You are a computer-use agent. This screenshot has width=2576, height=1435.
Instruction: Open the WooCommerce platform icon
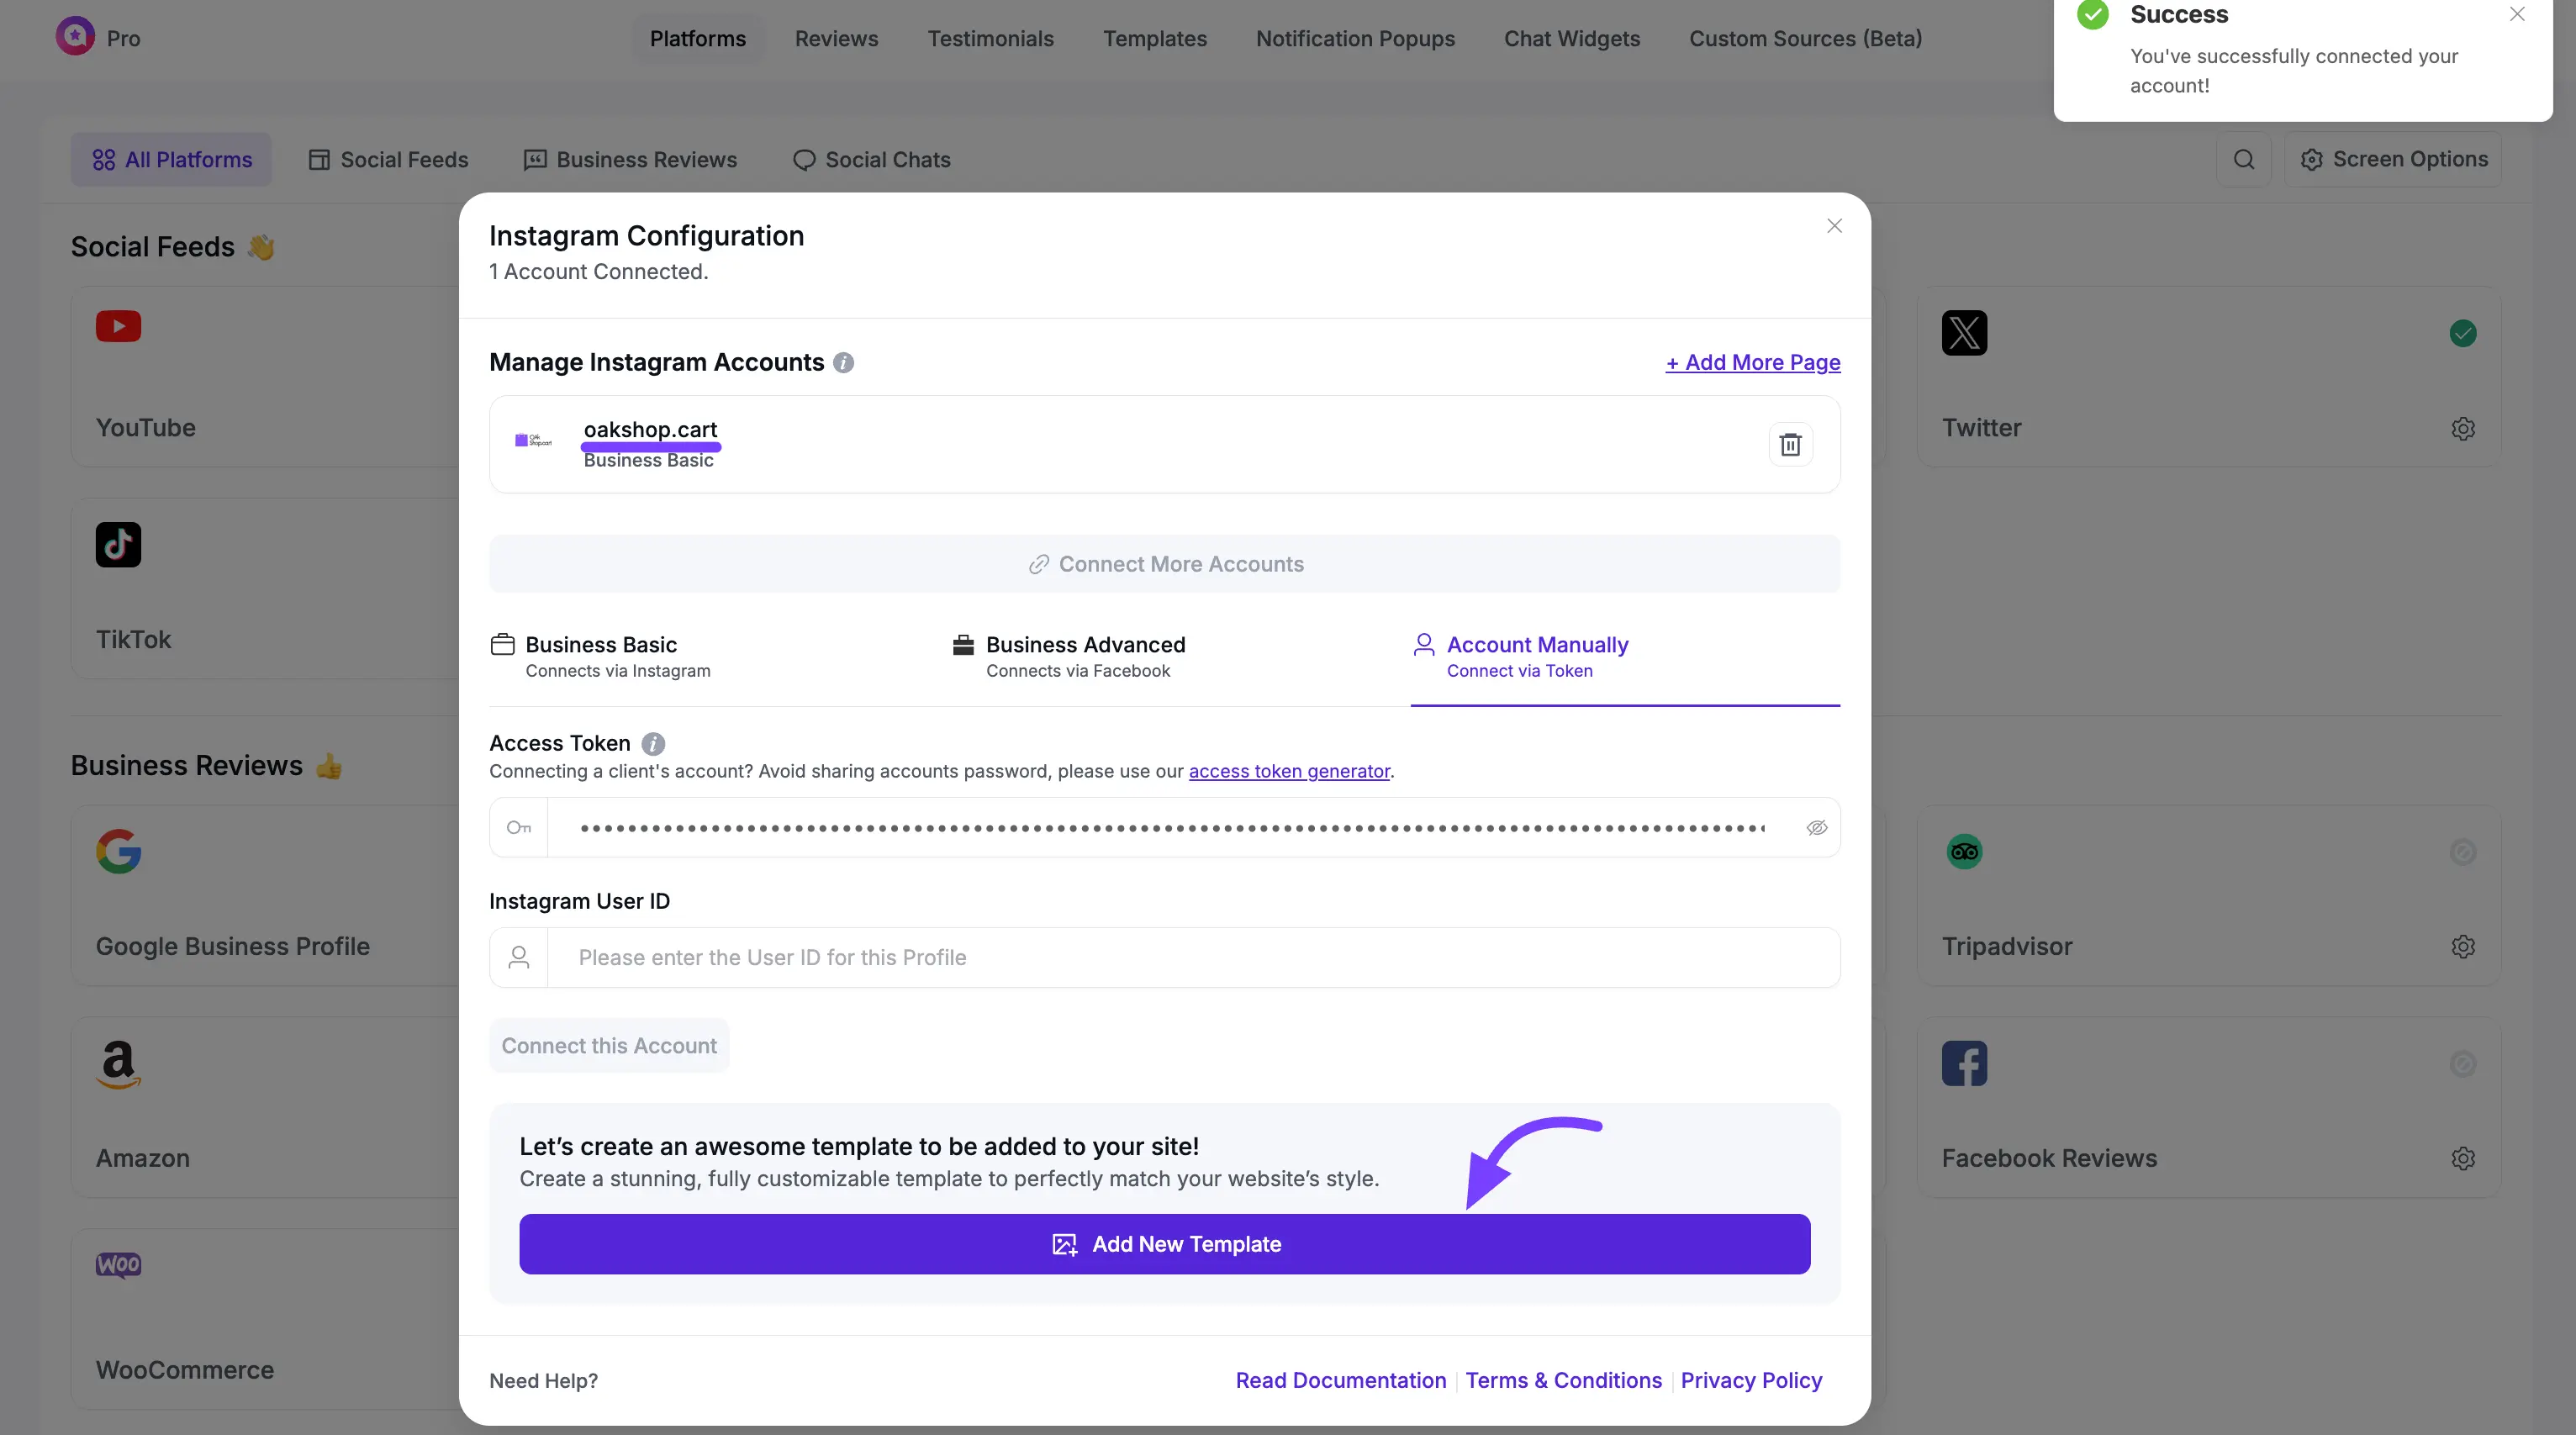pyautogui.click(x=117, y=1264)
